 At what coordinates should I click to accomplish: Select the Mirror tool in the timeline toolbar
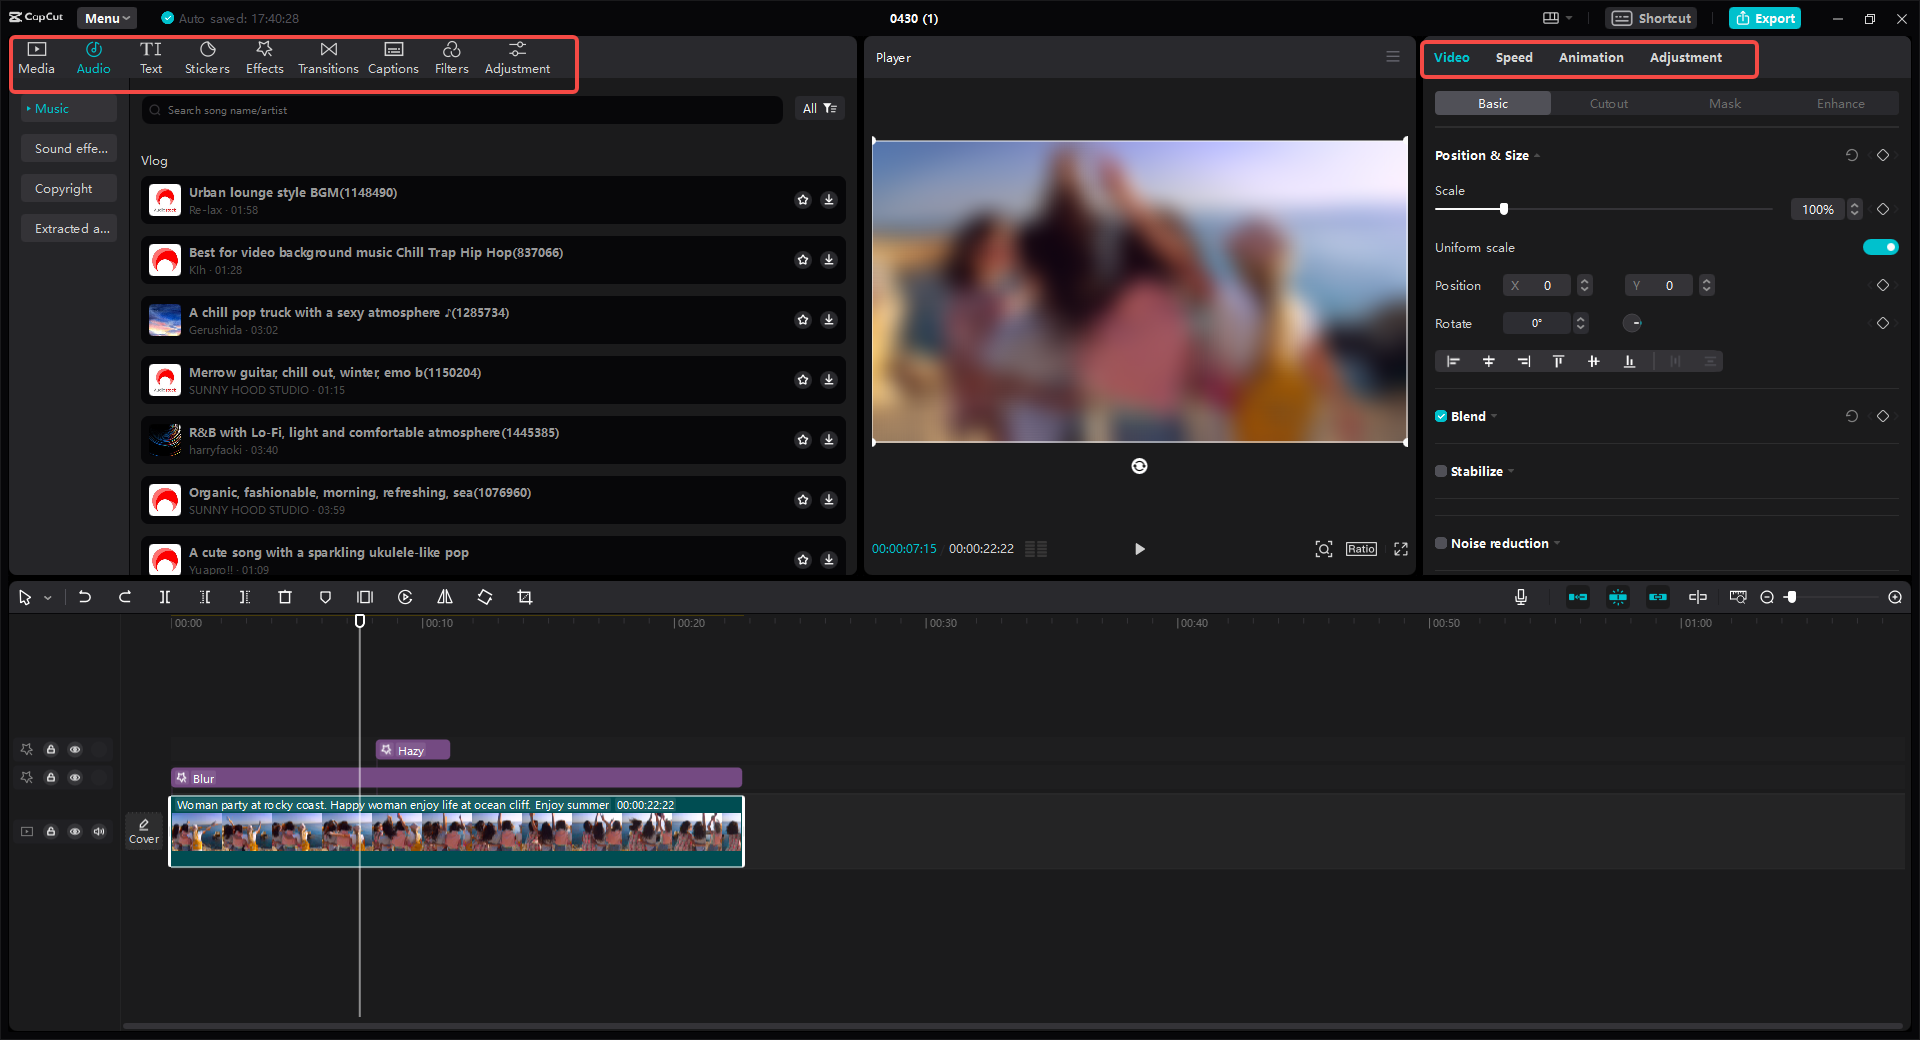pos(445,597)
